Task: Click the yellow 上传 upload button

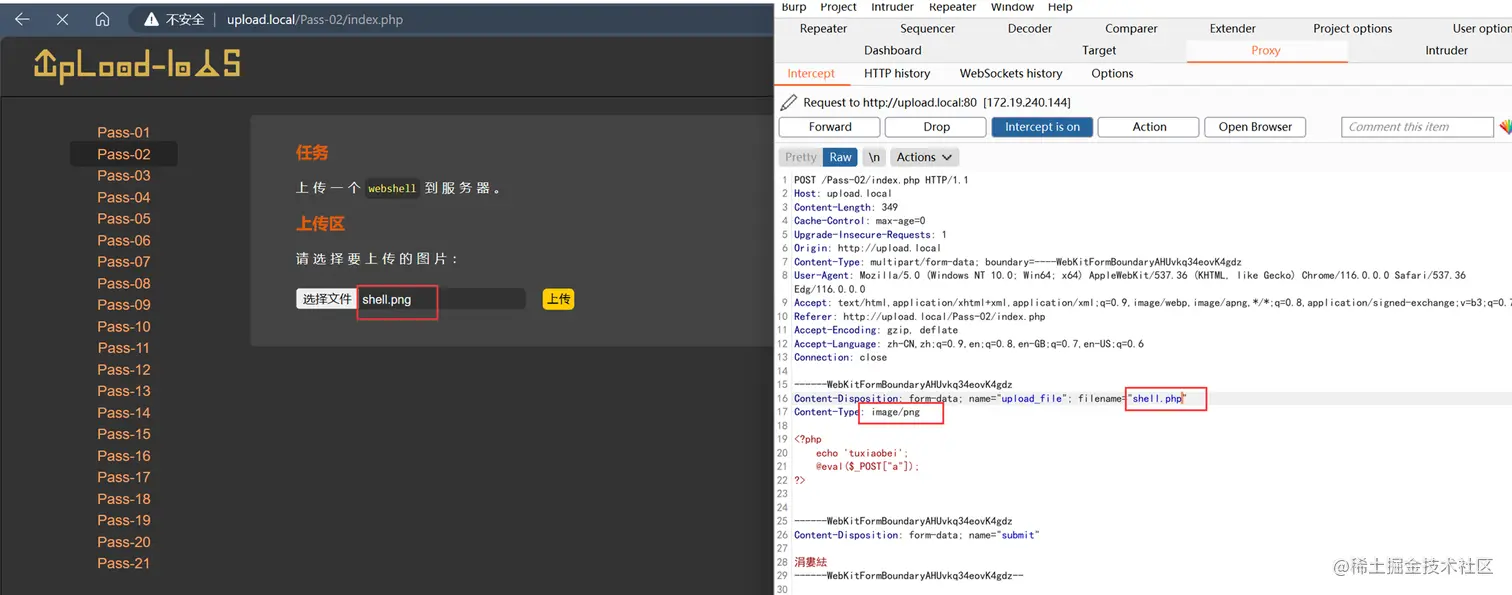Action: 558,299
